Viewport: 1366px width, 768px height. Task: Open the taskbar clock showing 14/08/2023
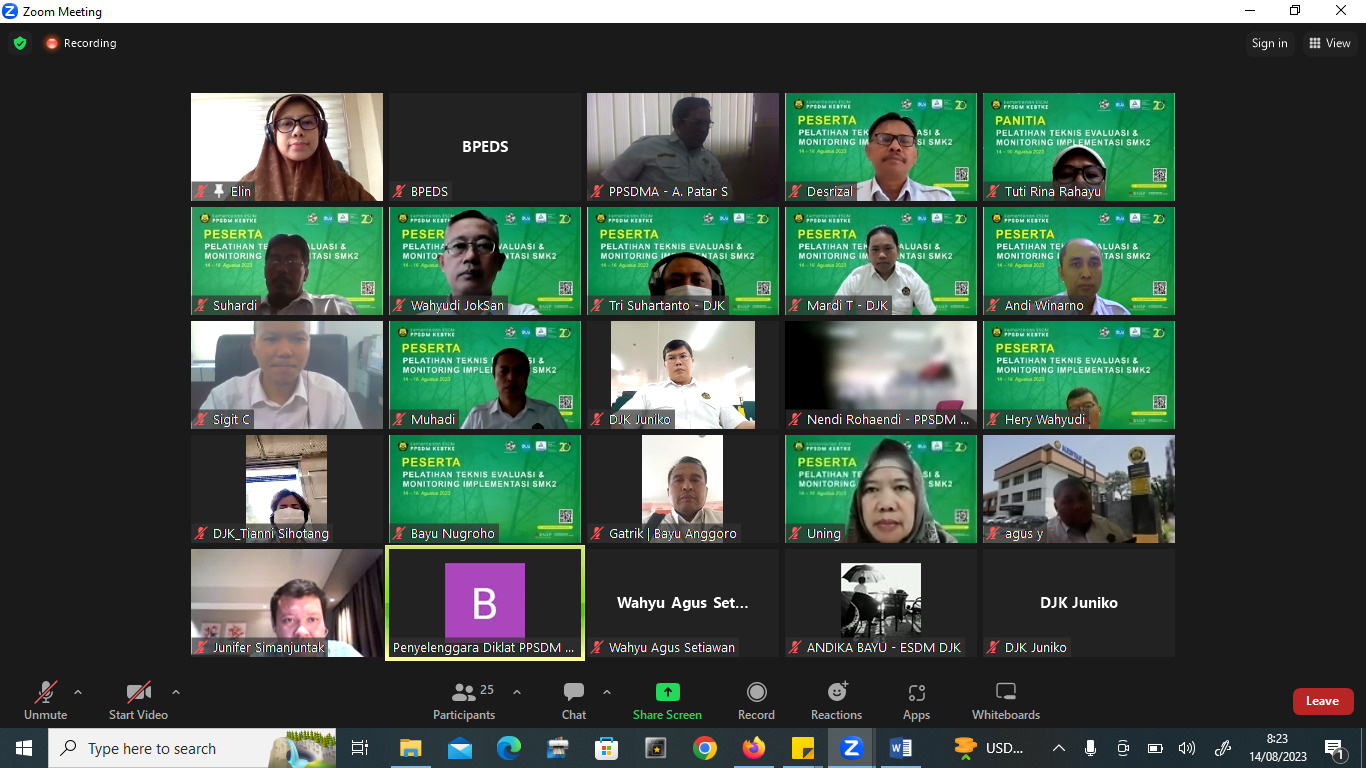pyautogui.click(x=1277, y=748)
